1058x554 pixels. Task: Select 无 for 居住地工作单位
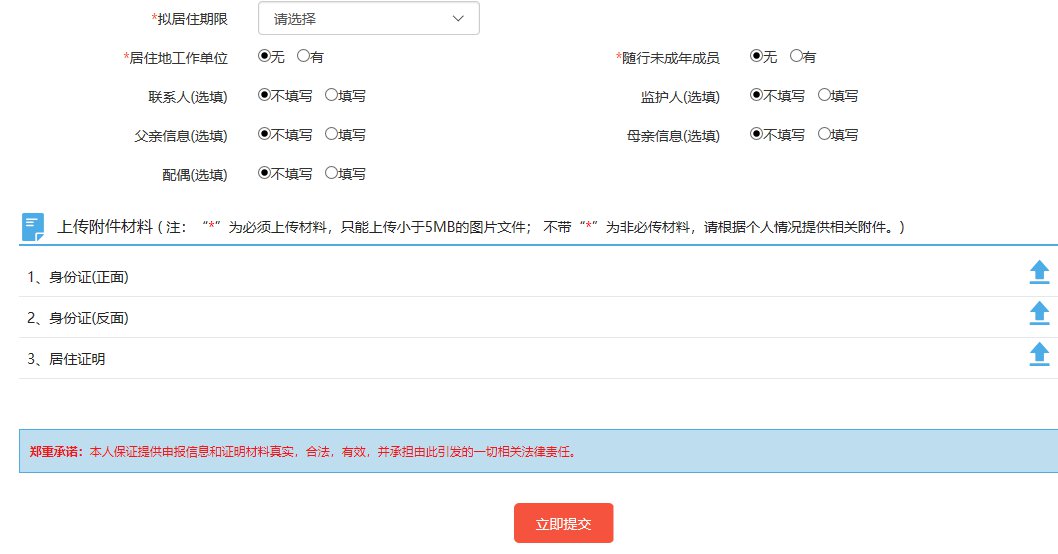coord(264,57)
